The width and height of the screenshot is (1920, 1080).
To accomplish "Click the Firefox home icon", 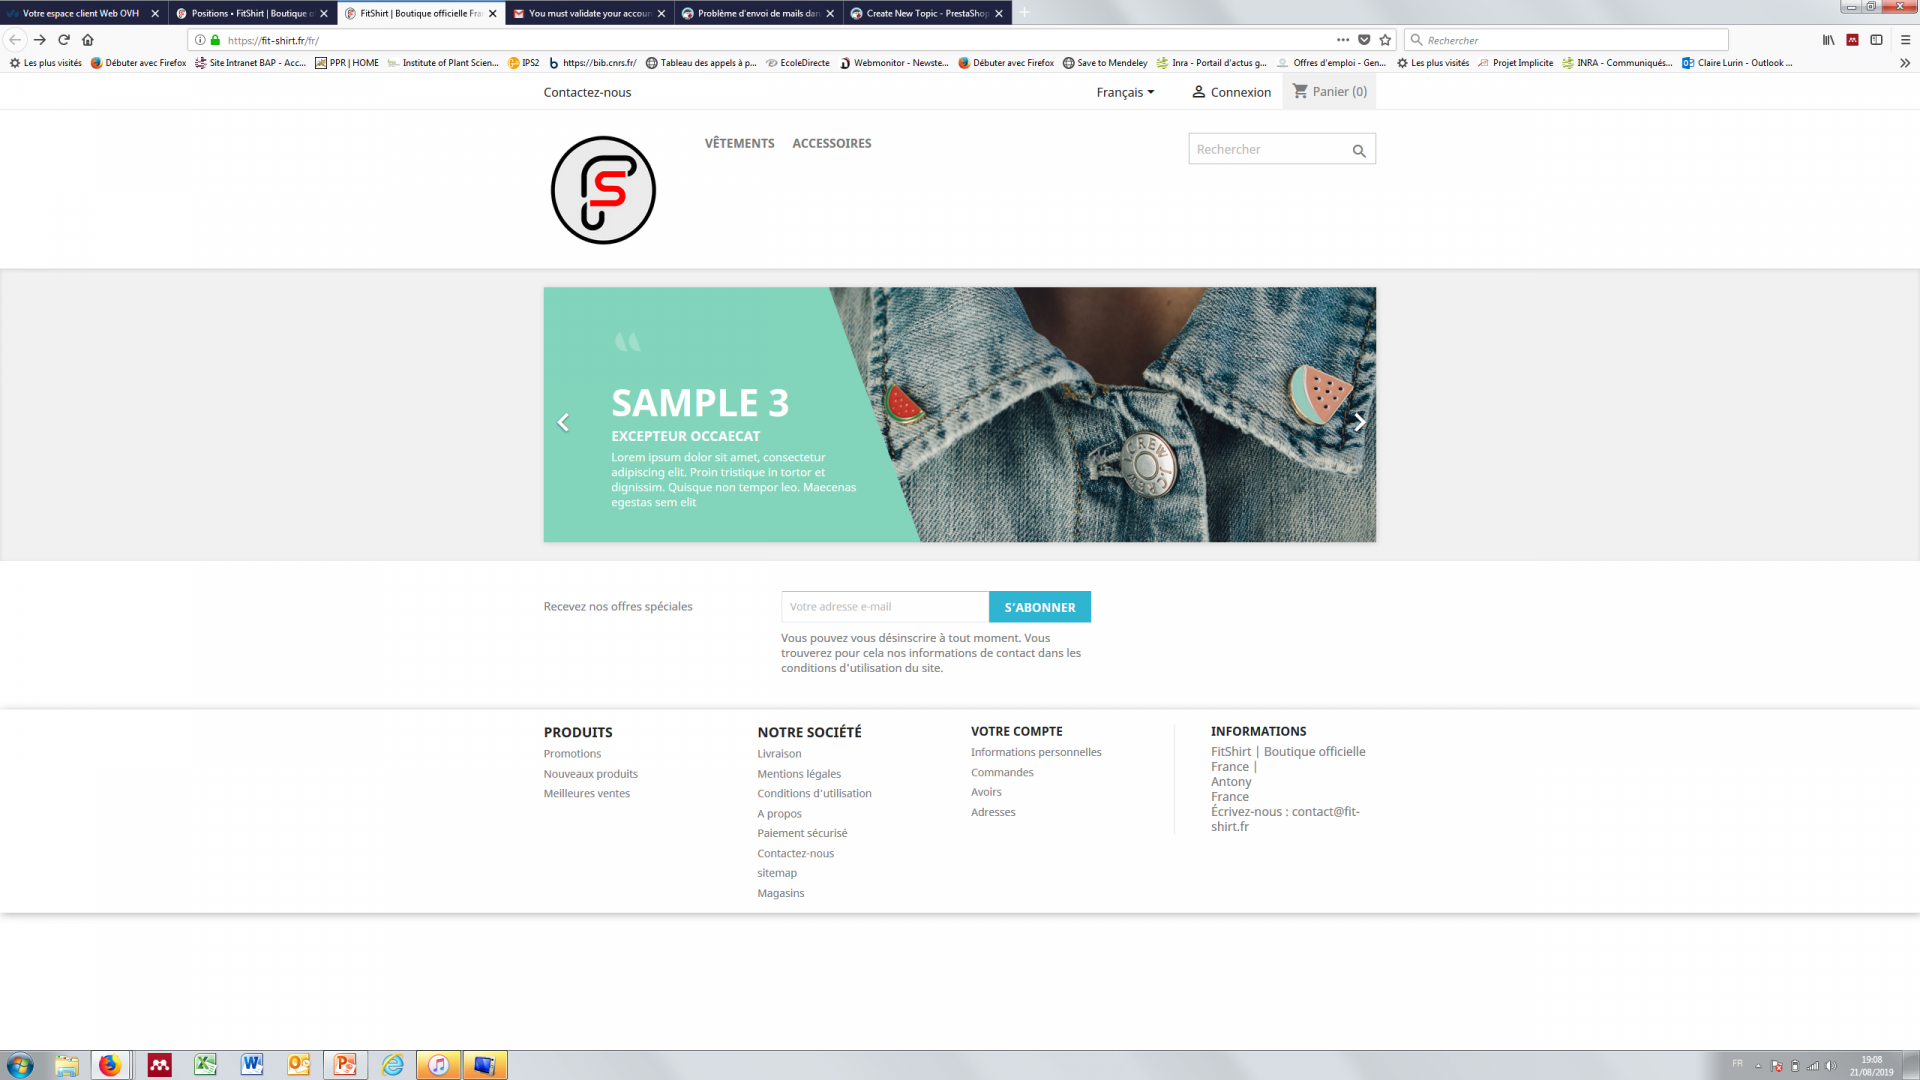I will [88, 40].
